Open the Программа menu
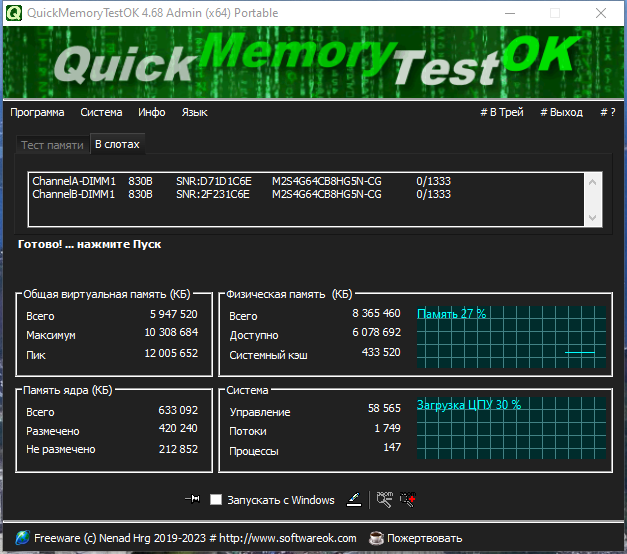This screenshot has height=554, width=627. (37, 112)
